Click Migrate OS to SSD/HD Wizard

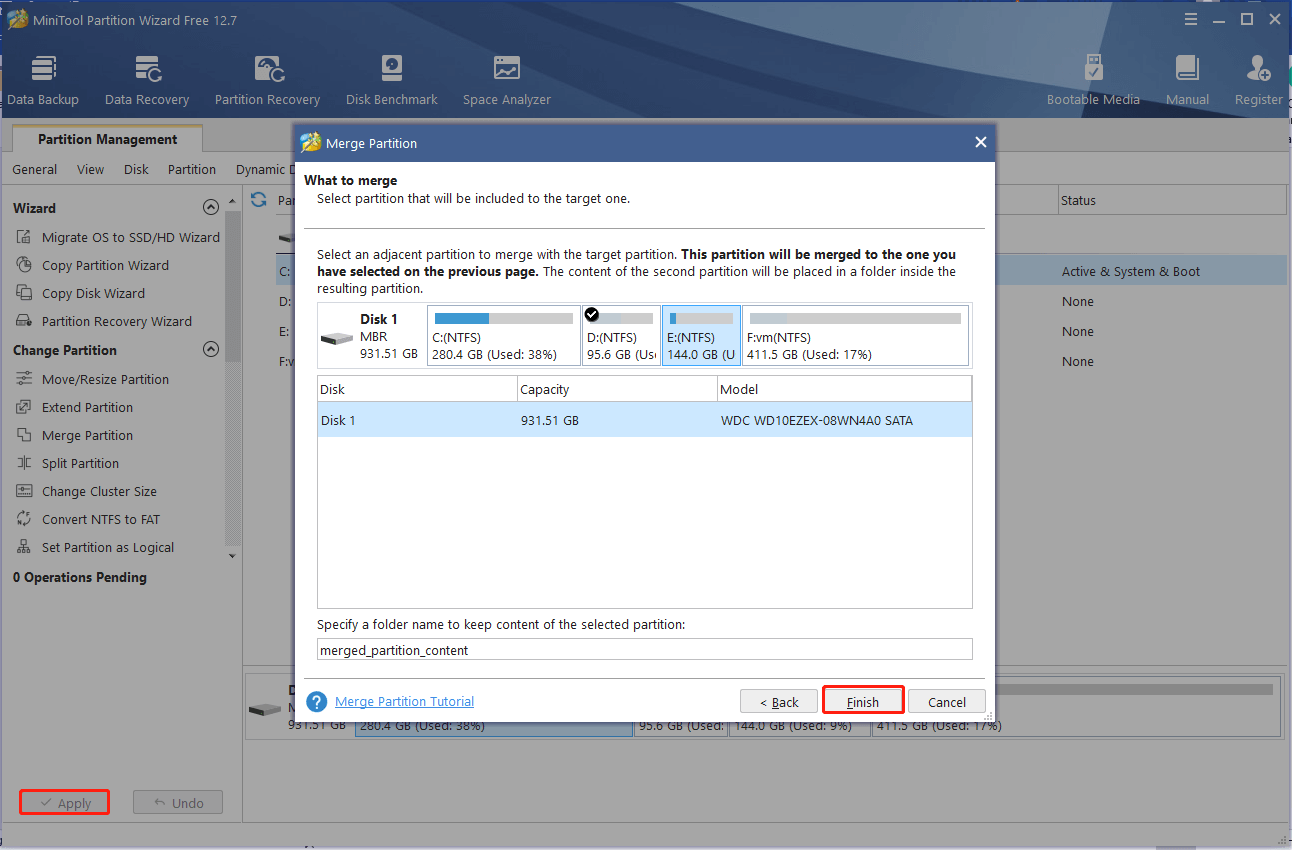(118, 237)
